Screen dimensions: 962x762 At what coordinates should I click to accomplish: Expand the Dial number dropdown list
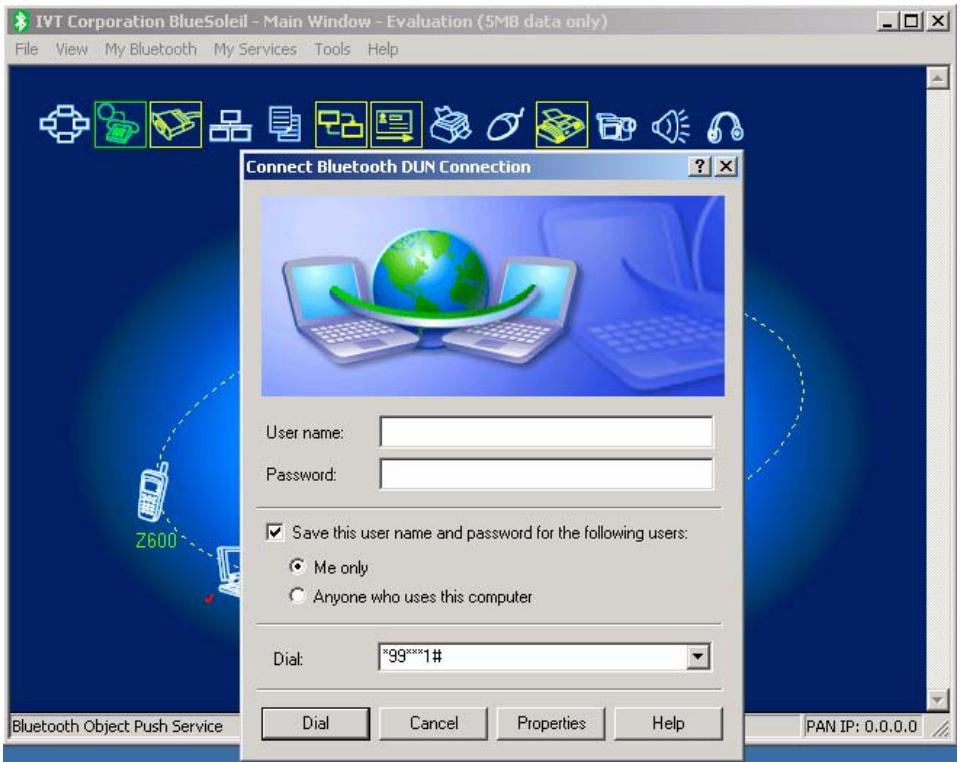point(698,656)
